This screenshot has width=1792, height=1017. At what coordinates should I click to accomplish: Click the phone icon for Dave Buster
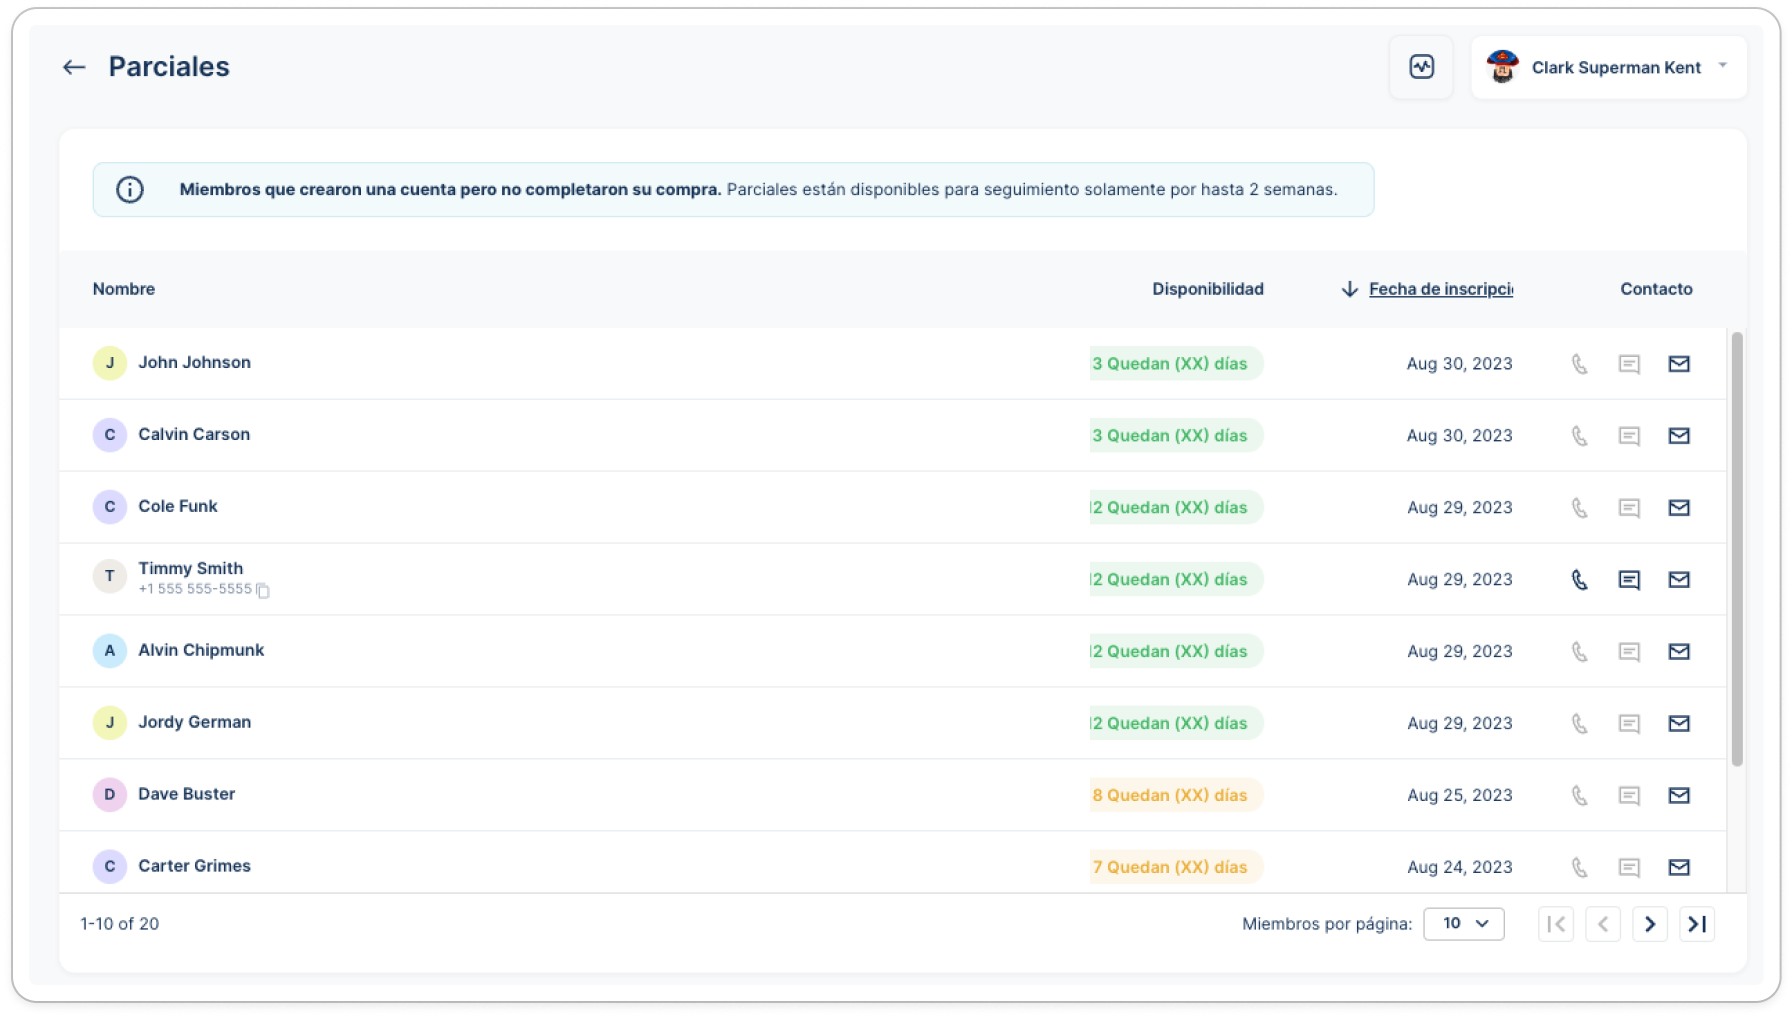pyautogui.click(x=1579, y=796)
